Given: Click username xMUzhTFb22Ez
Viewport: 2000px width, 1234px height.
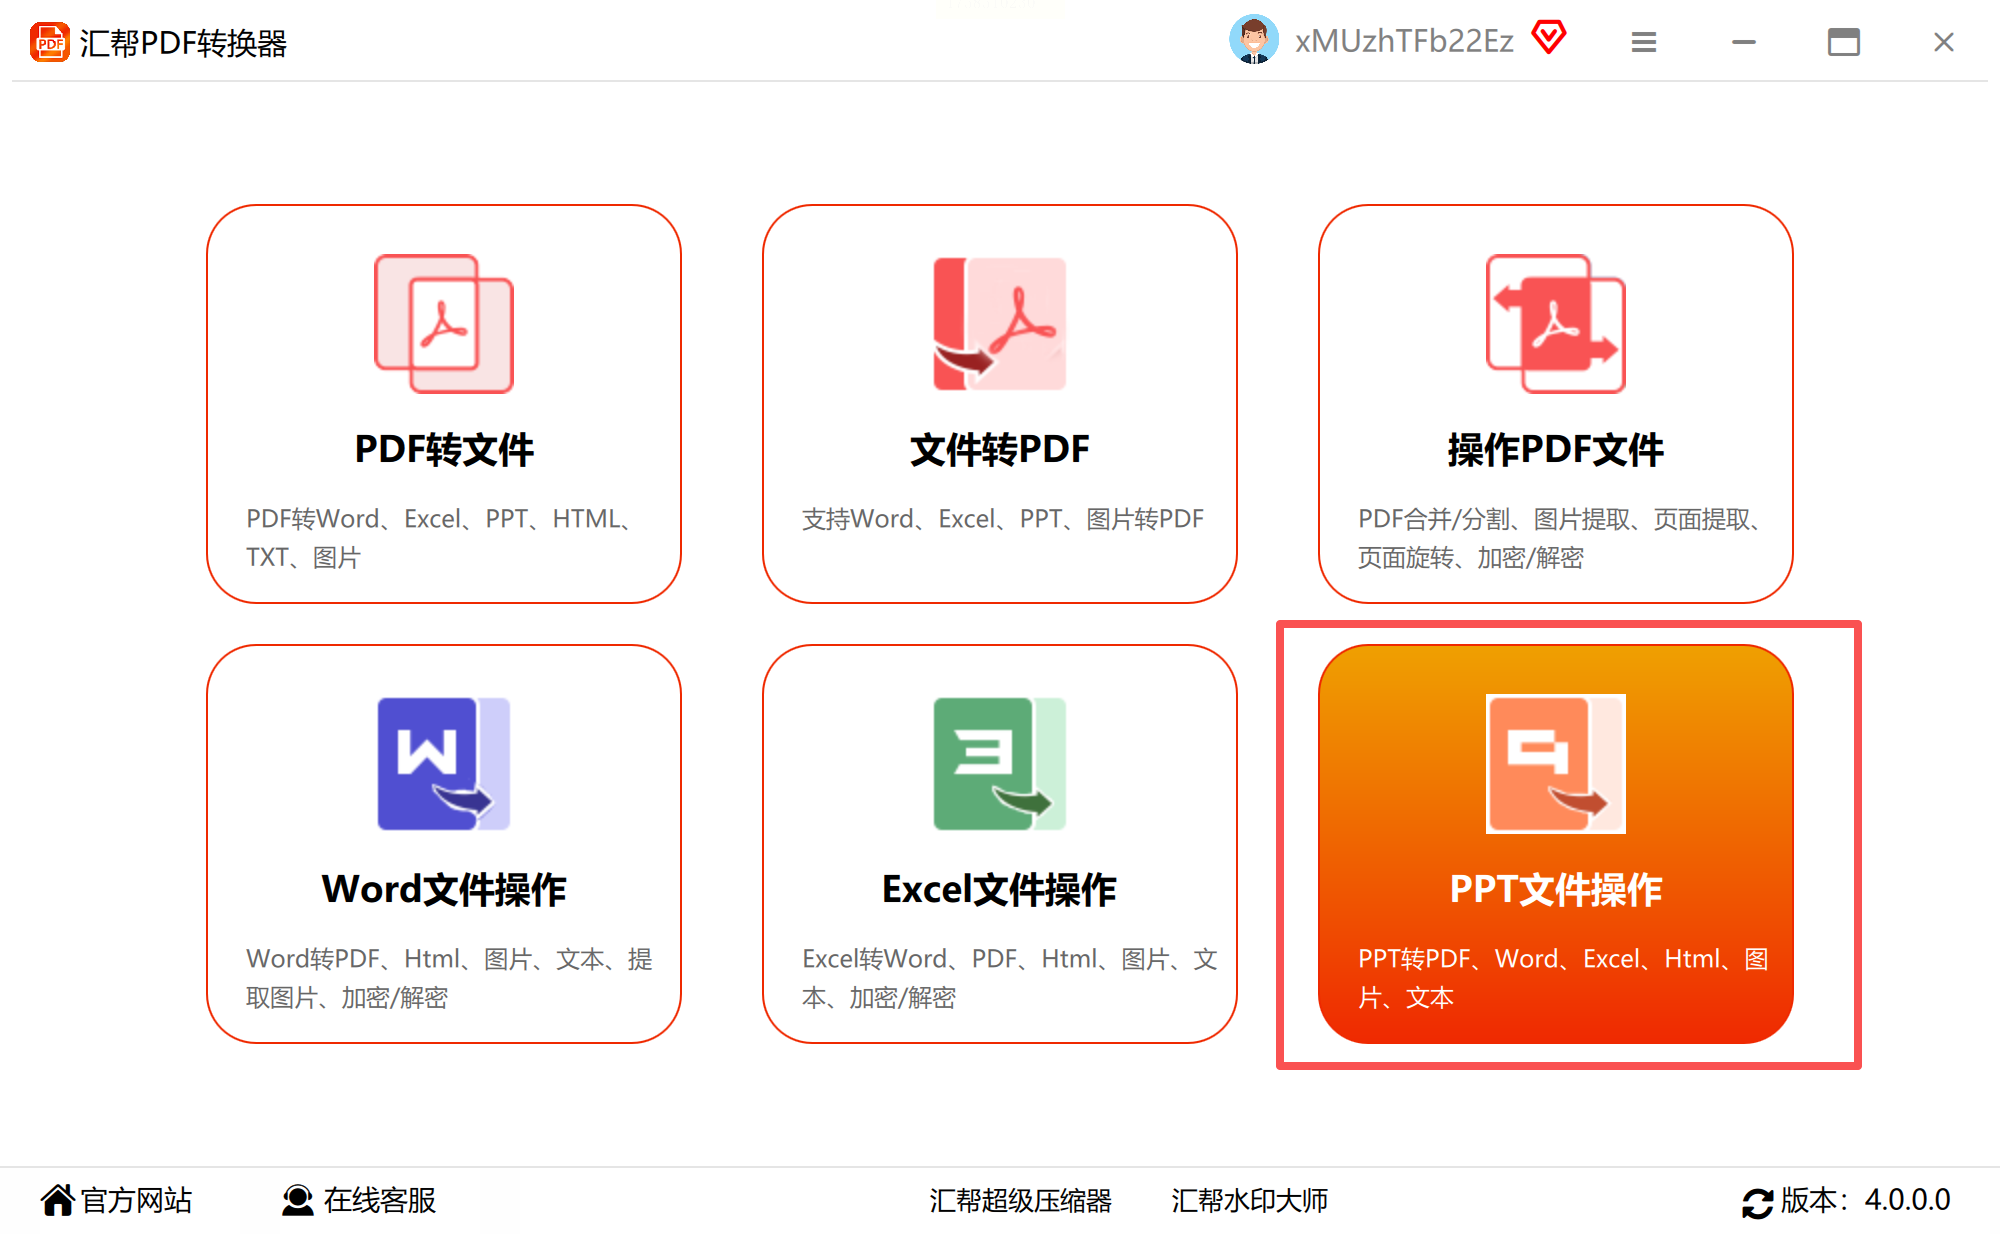Looking at the screenshot, I should [x=1403, y=41].
